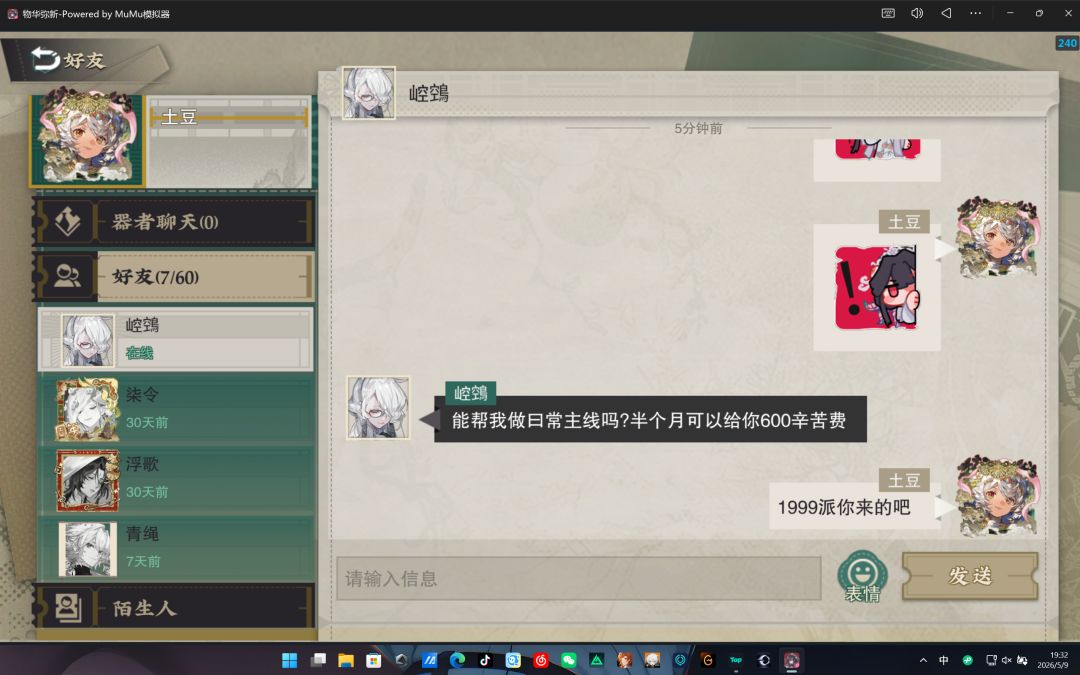
Task: Click the 请输入信息 message input field
Action: coord(579,578)
